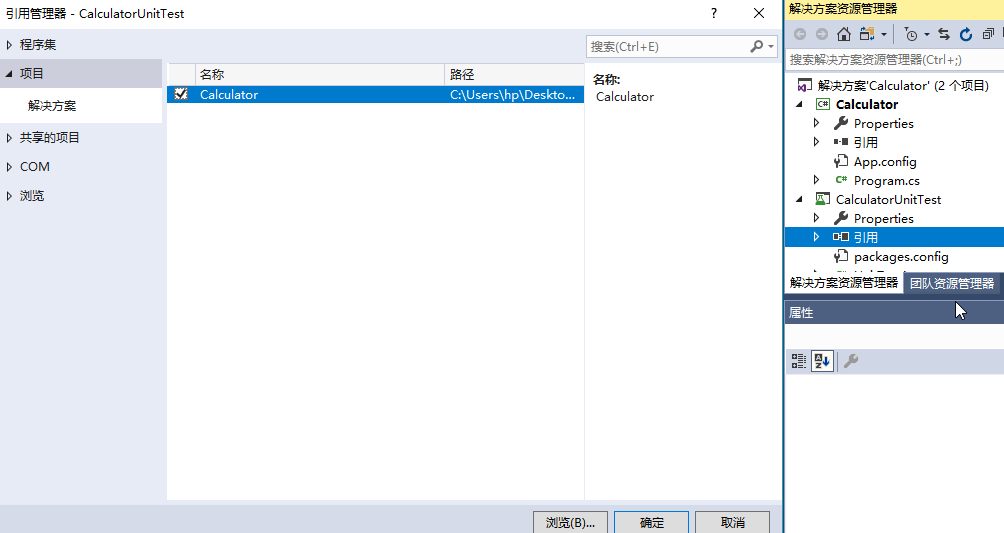Click the App.config file icon
The width and height of the screenshot is (1004, 533).
pos(841,161)
